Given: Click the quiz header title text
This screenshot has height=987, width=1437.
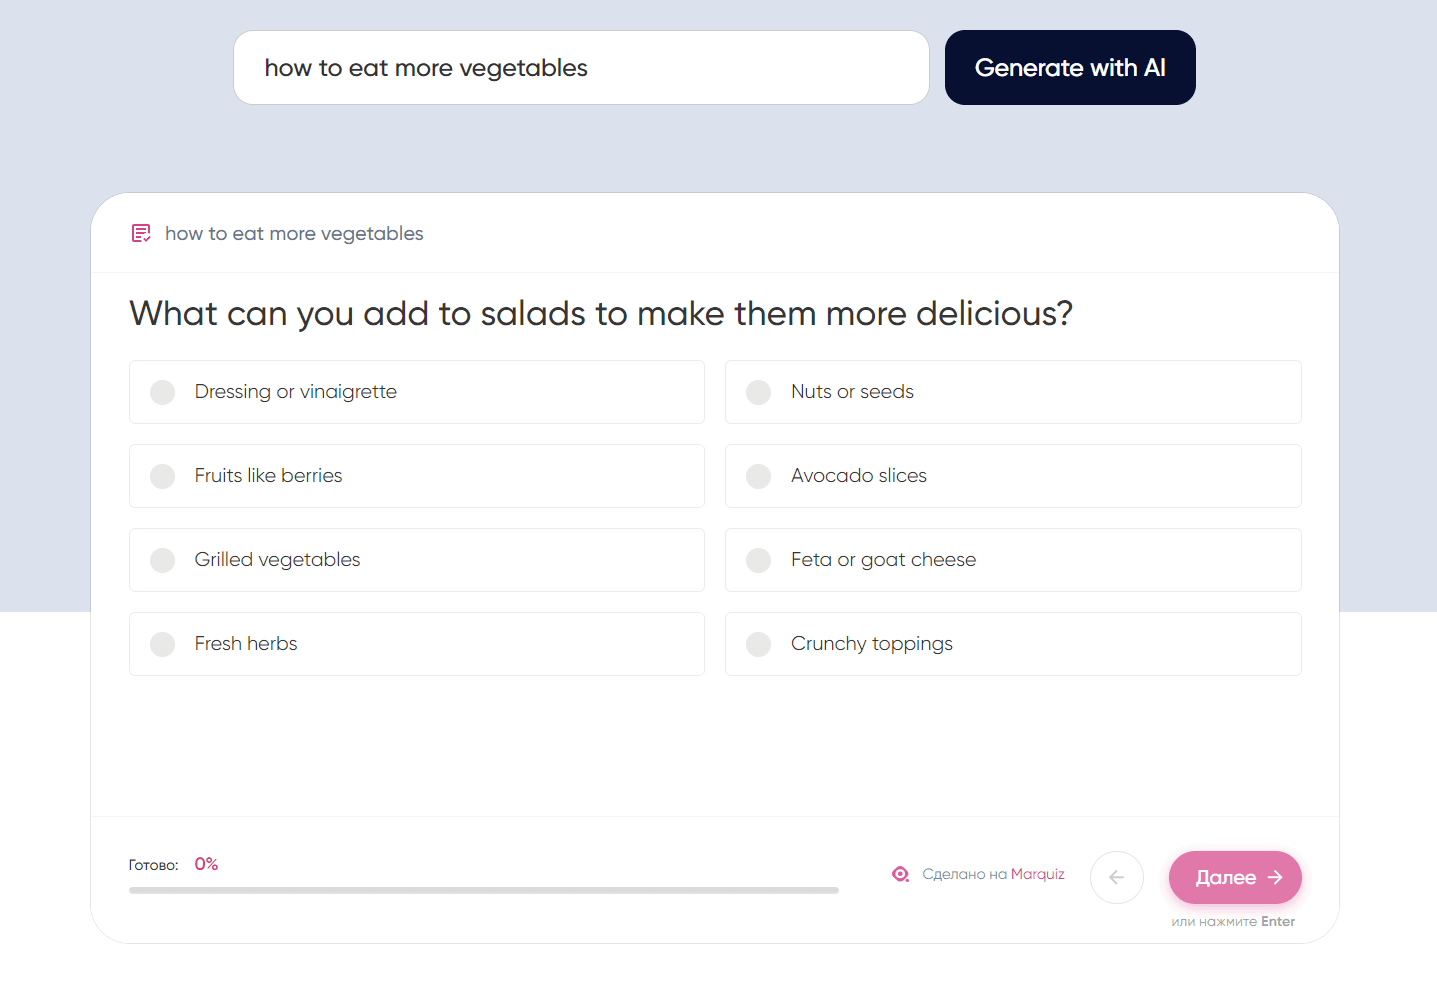Looking at the screenshot, I should (x=294, y=234).
